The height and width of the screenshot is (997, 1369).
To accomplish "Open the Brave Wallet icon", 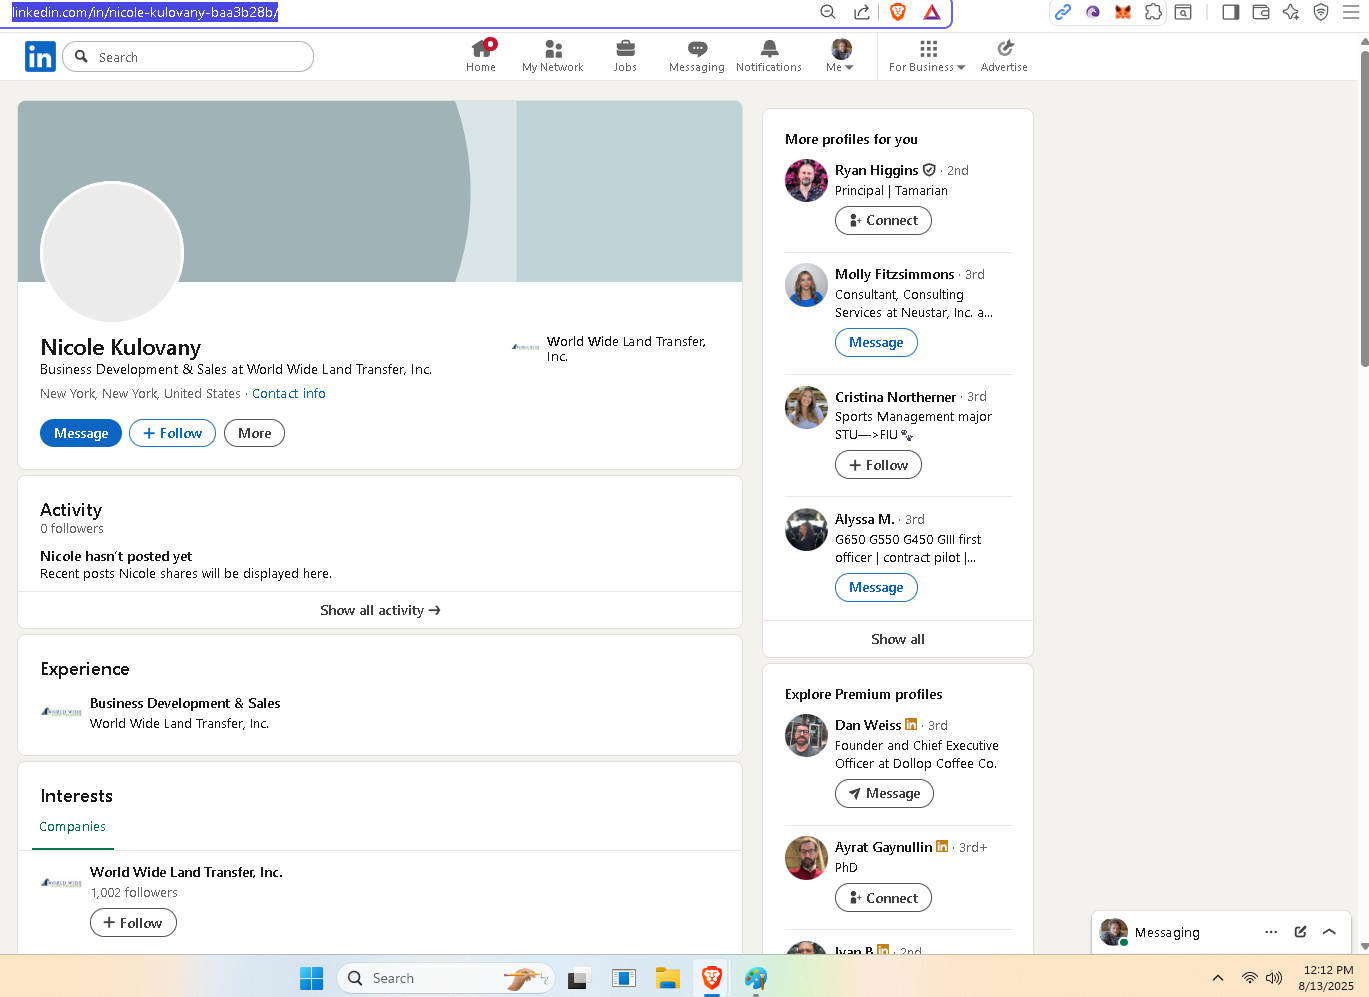I will (1261, 12).
